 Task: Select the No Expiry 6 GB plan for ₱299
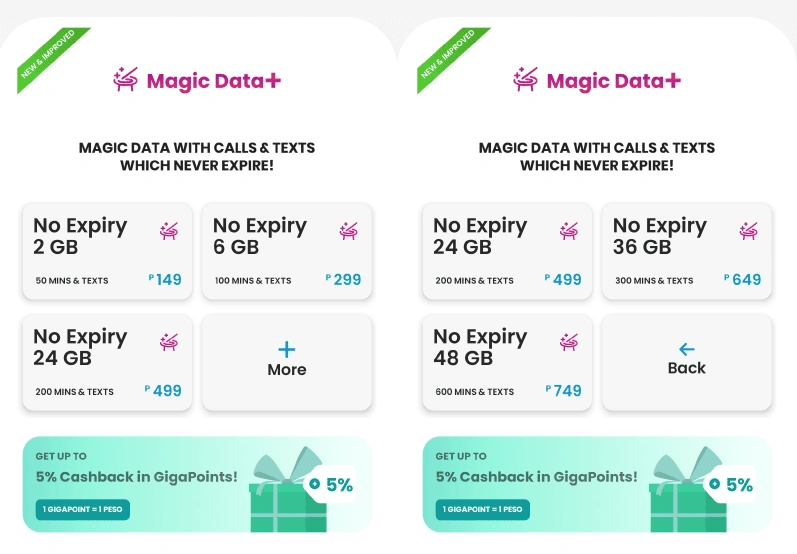(x=287, y=251)
